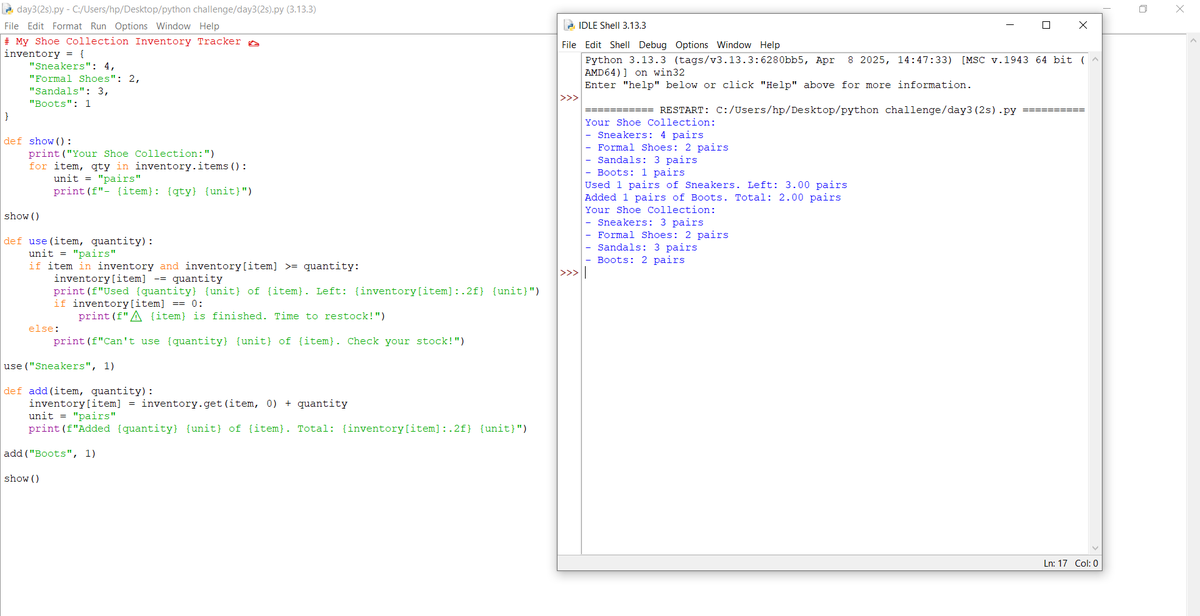The height and width of the screenshot is (616, 1200).
Task: Open the Options menu in IDLE Shell
Action: [691, 45]
